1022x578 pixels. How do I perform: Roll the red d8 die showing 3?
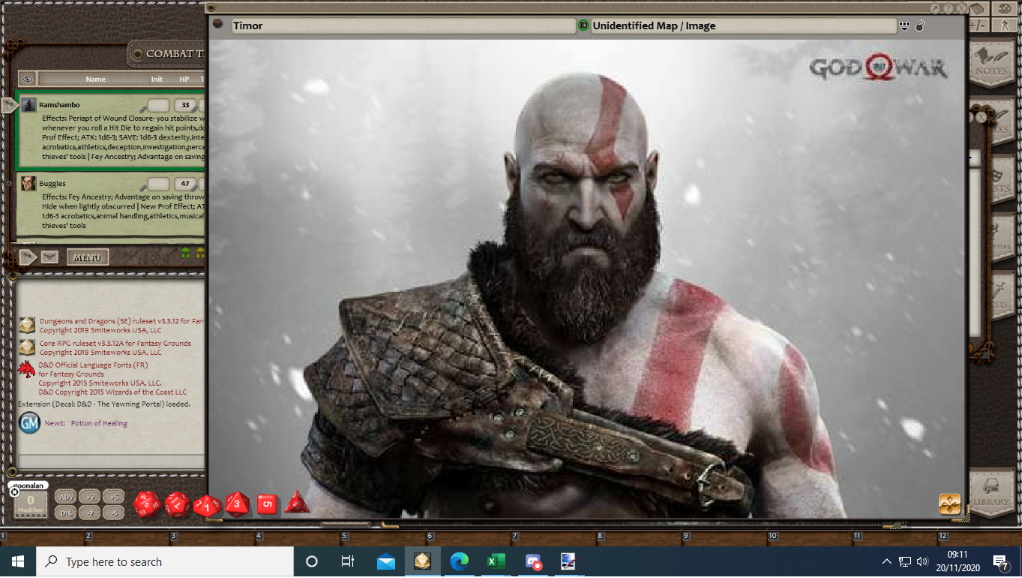237,504
